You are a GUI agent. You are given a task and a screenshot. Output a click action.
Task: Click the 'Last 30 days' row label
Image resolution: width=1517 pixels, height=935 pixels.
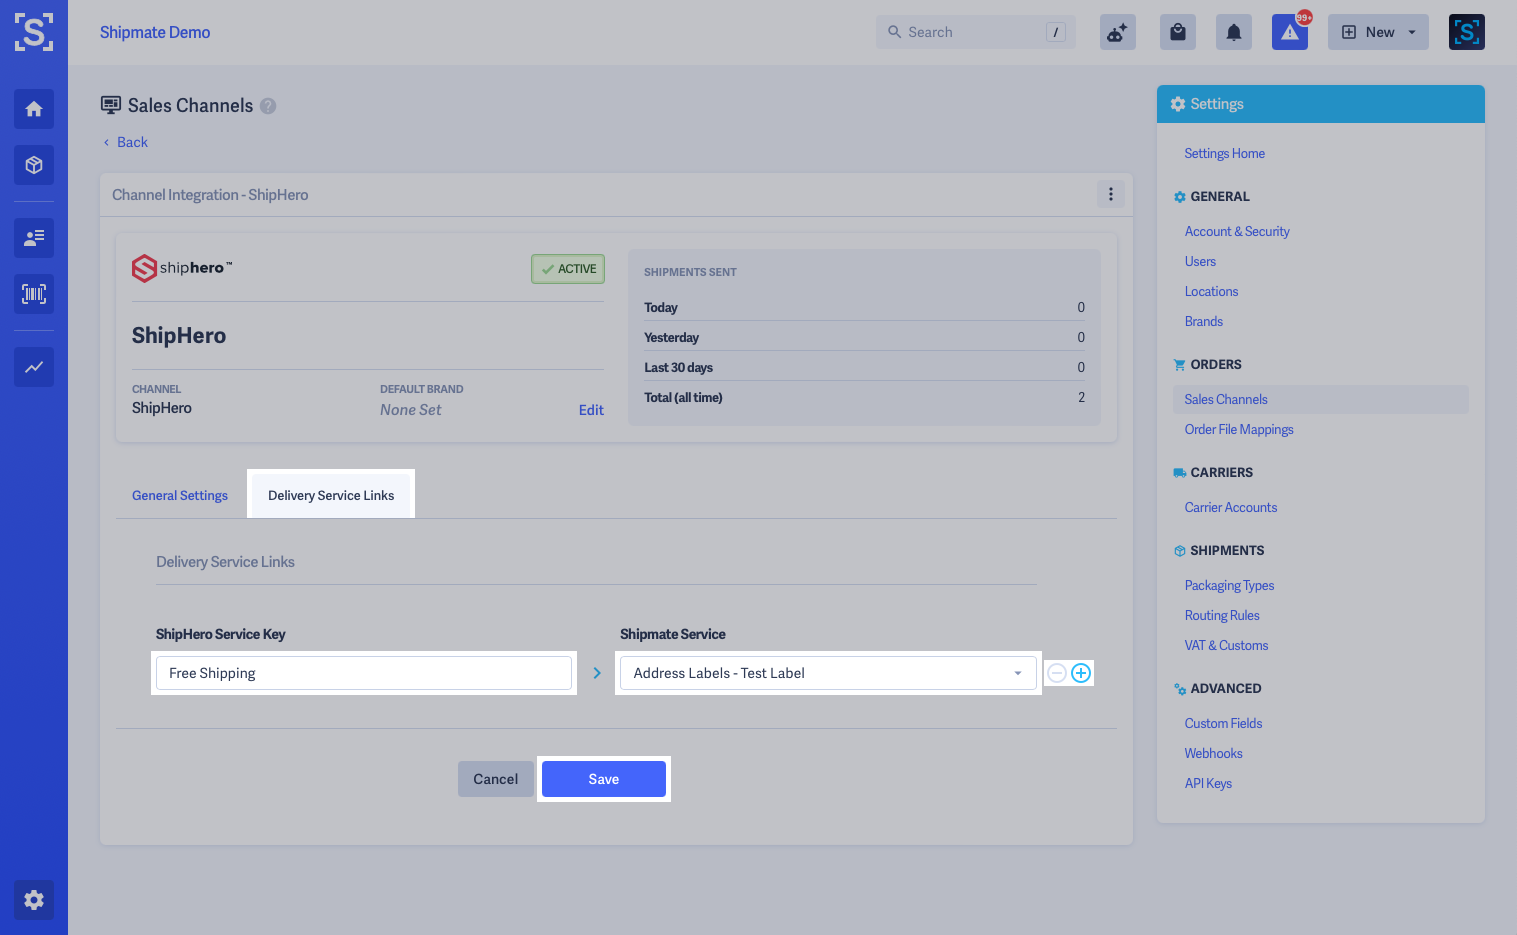point(678,367)
